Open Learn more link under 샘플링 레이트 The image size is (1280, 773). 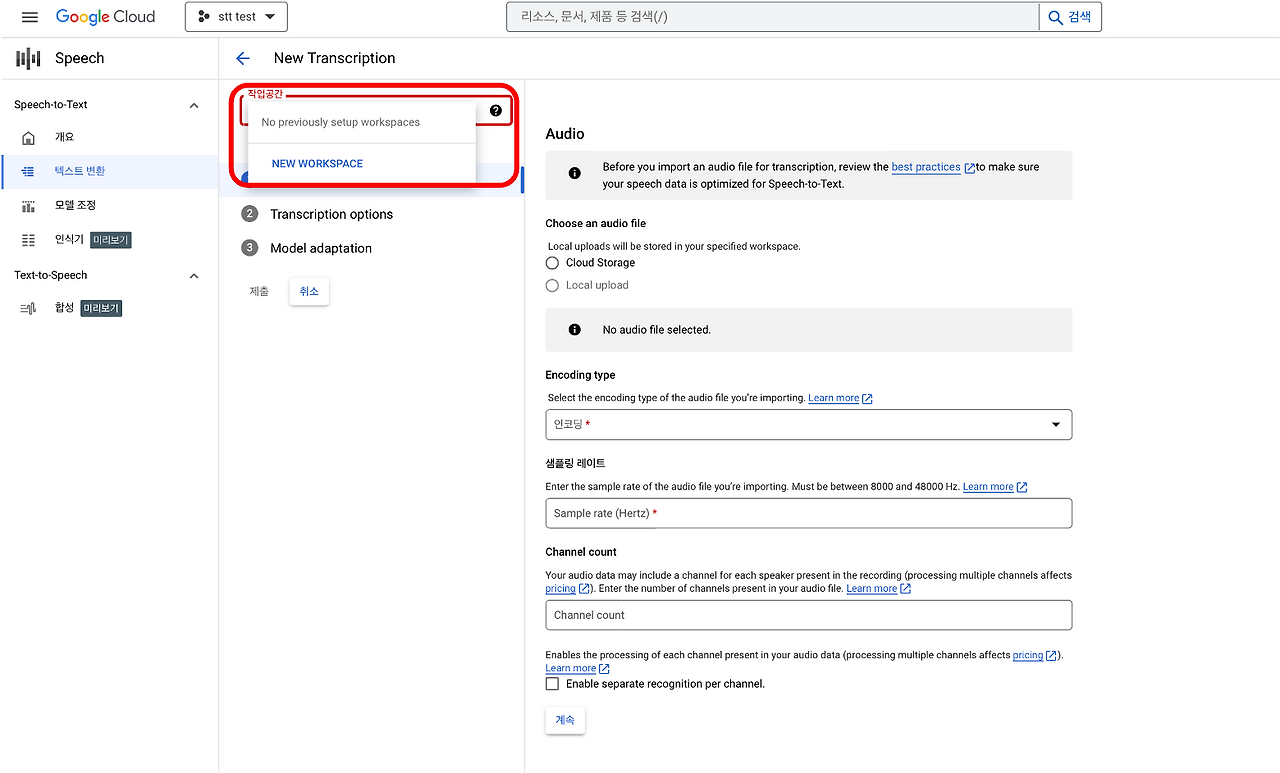pyautogui.click(x=995, y=487)
